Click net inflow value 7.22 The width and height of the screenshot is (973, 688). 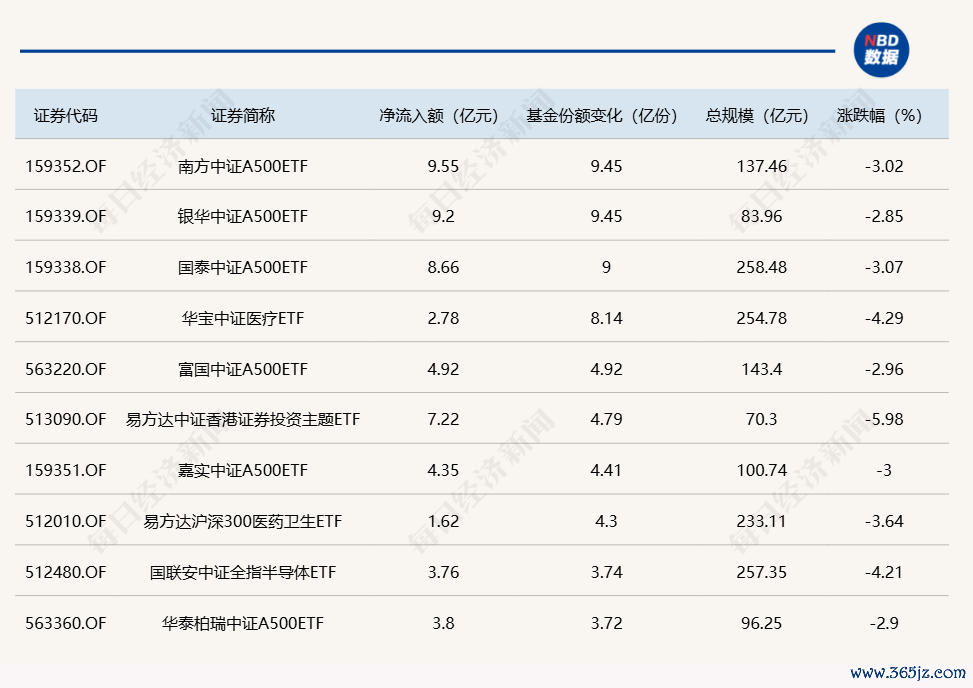pos(443,419)
